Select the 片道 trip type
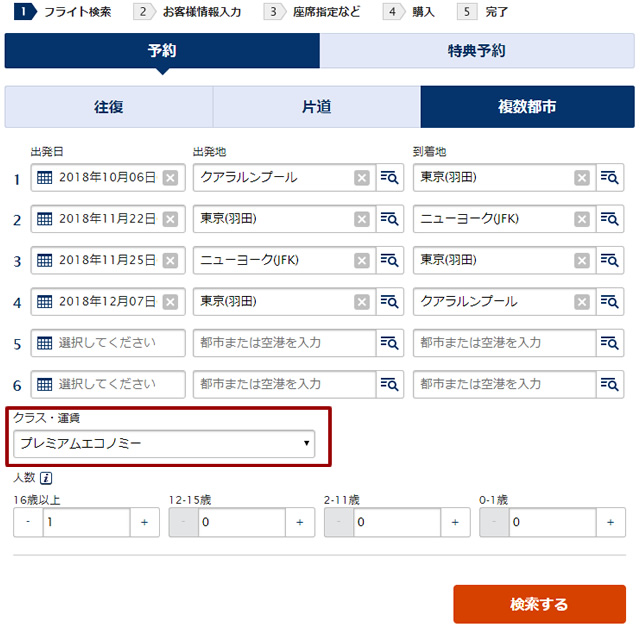 (317, 107)
